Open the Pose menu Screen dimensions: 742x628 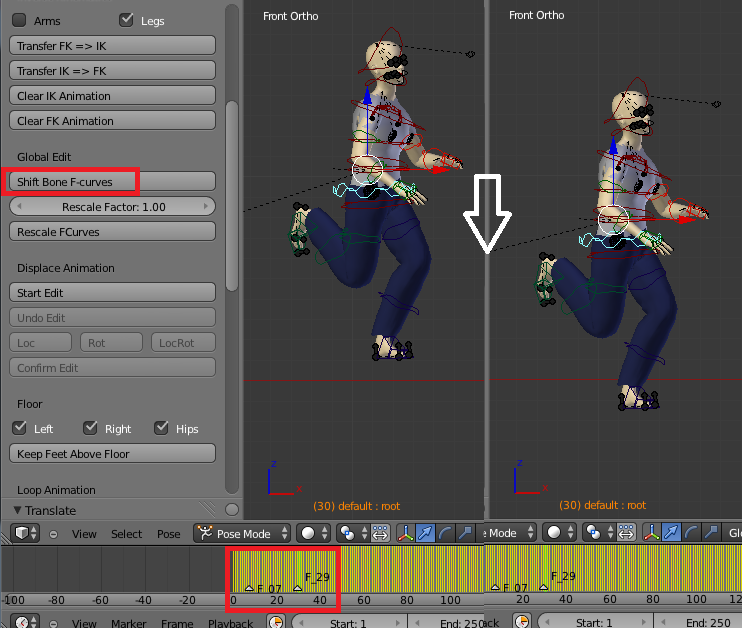coord(167,533)
